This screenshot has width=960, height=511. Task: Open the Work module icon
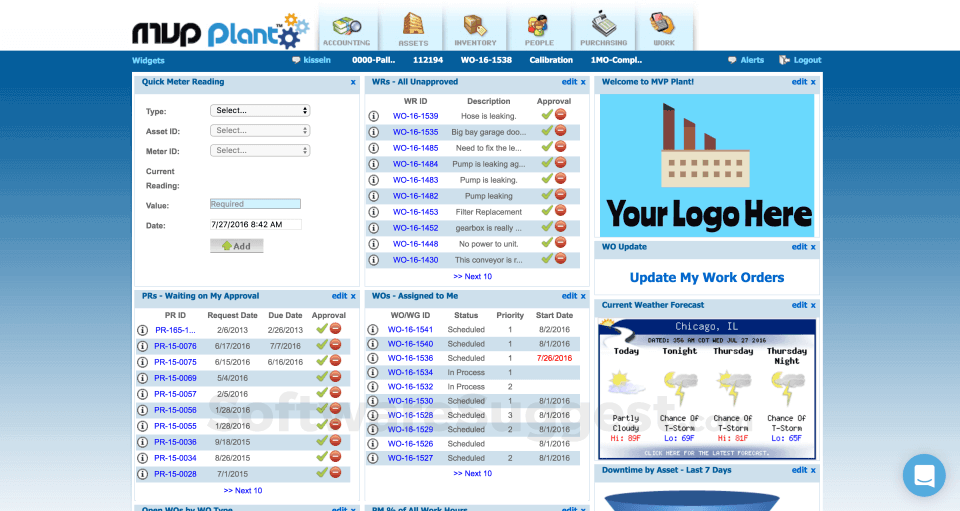pyautogui.click(x=664, y=29)
